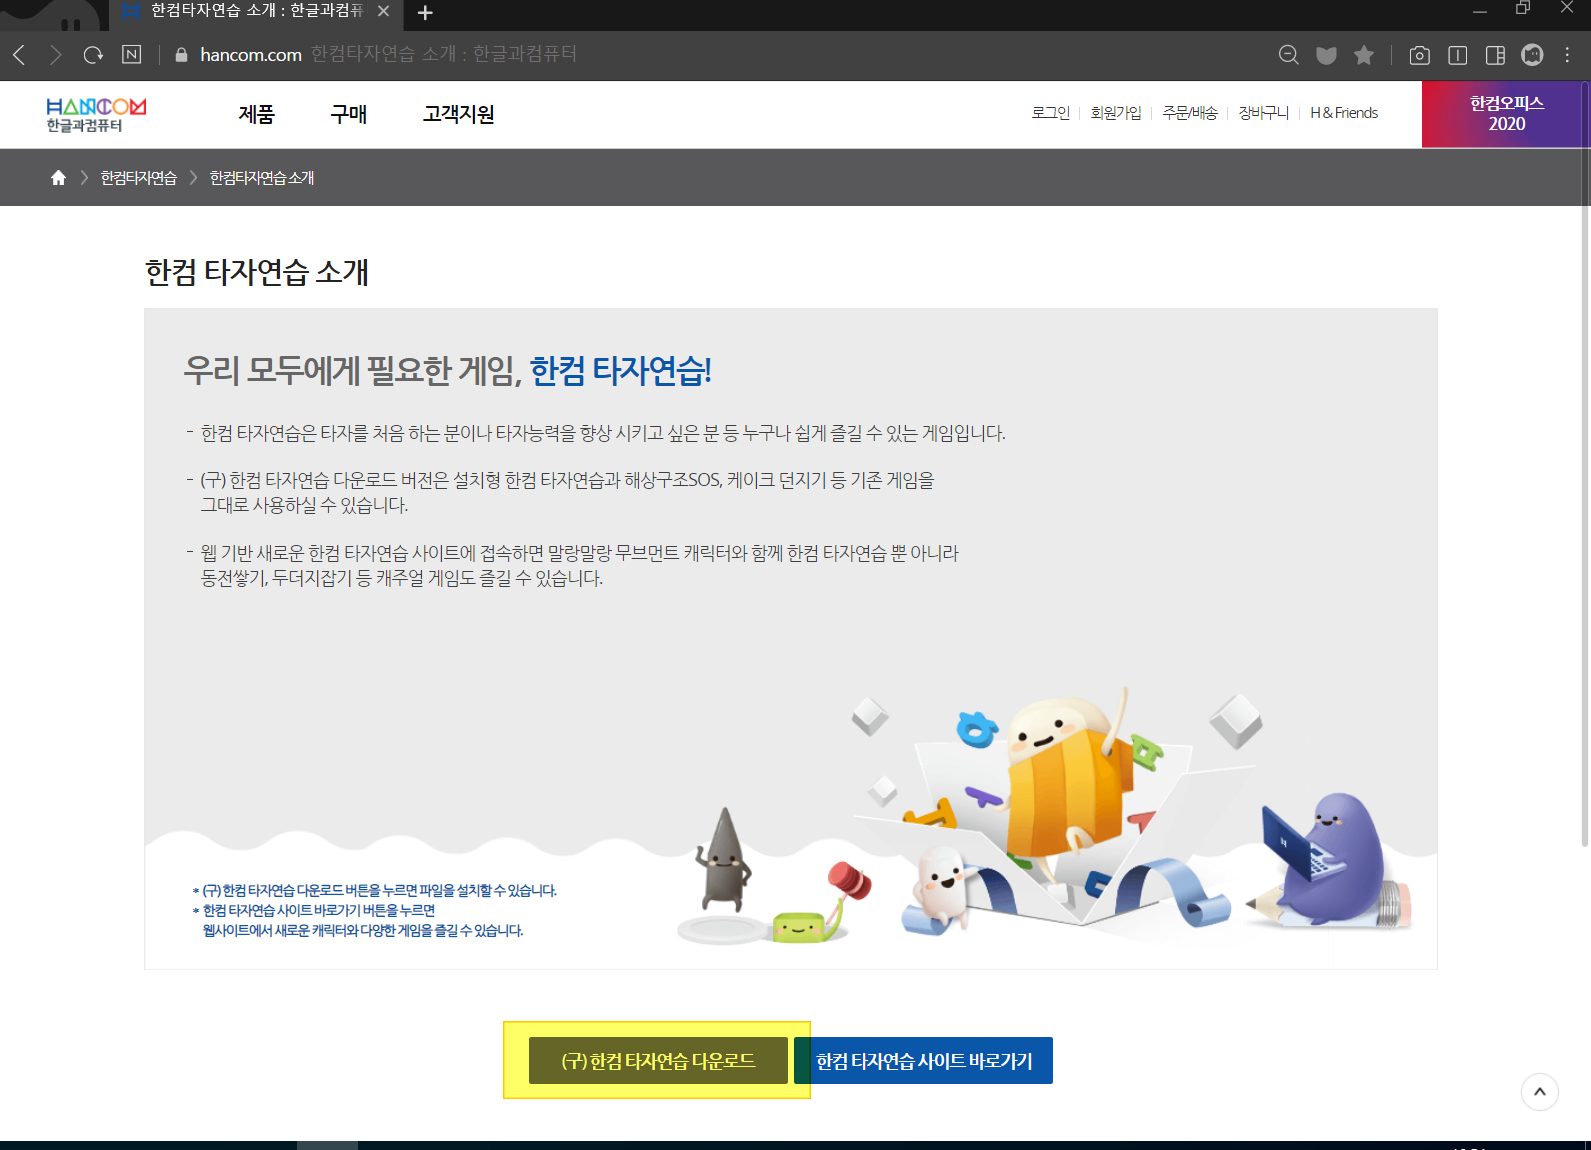Open the Naver N start-page icon
Screen dimensions: 1591x1150
pos(132,55)
